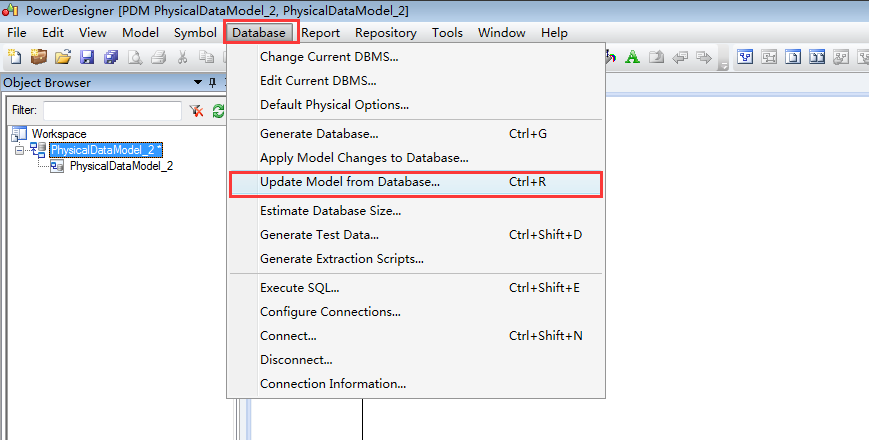Clear the Object Browser filter icon
Viewport: 869px width, 440px height.
196,111
